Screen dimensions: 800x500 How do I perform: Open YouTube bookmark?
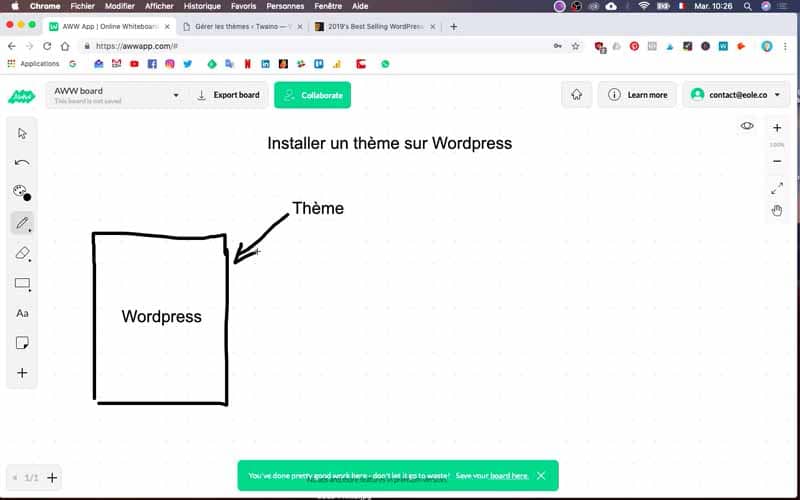[134, 64]
